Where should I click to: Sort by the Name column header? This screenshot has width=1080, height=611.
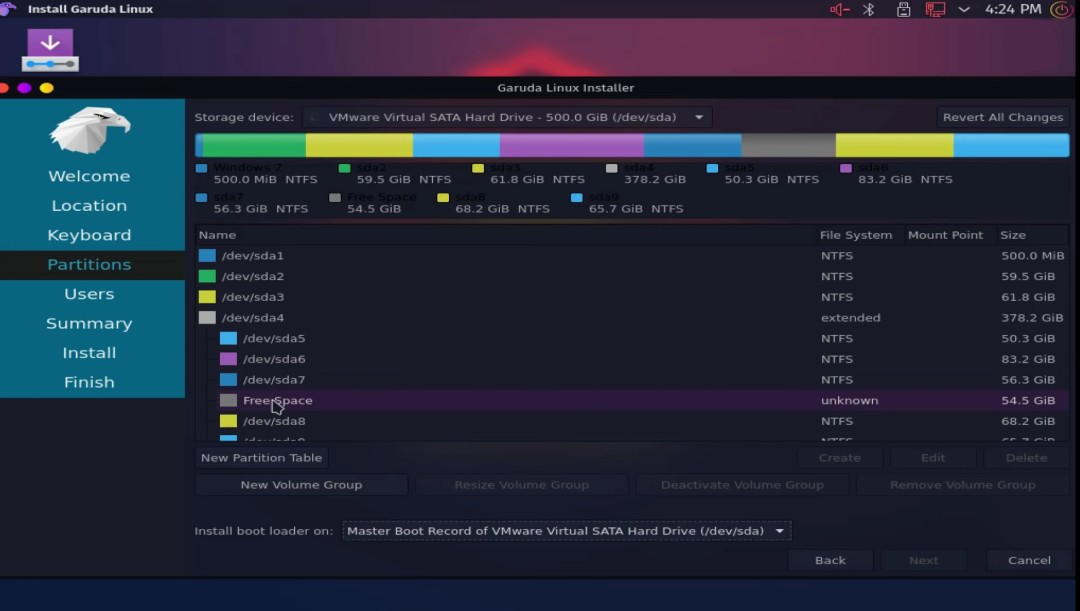[506, 235]
